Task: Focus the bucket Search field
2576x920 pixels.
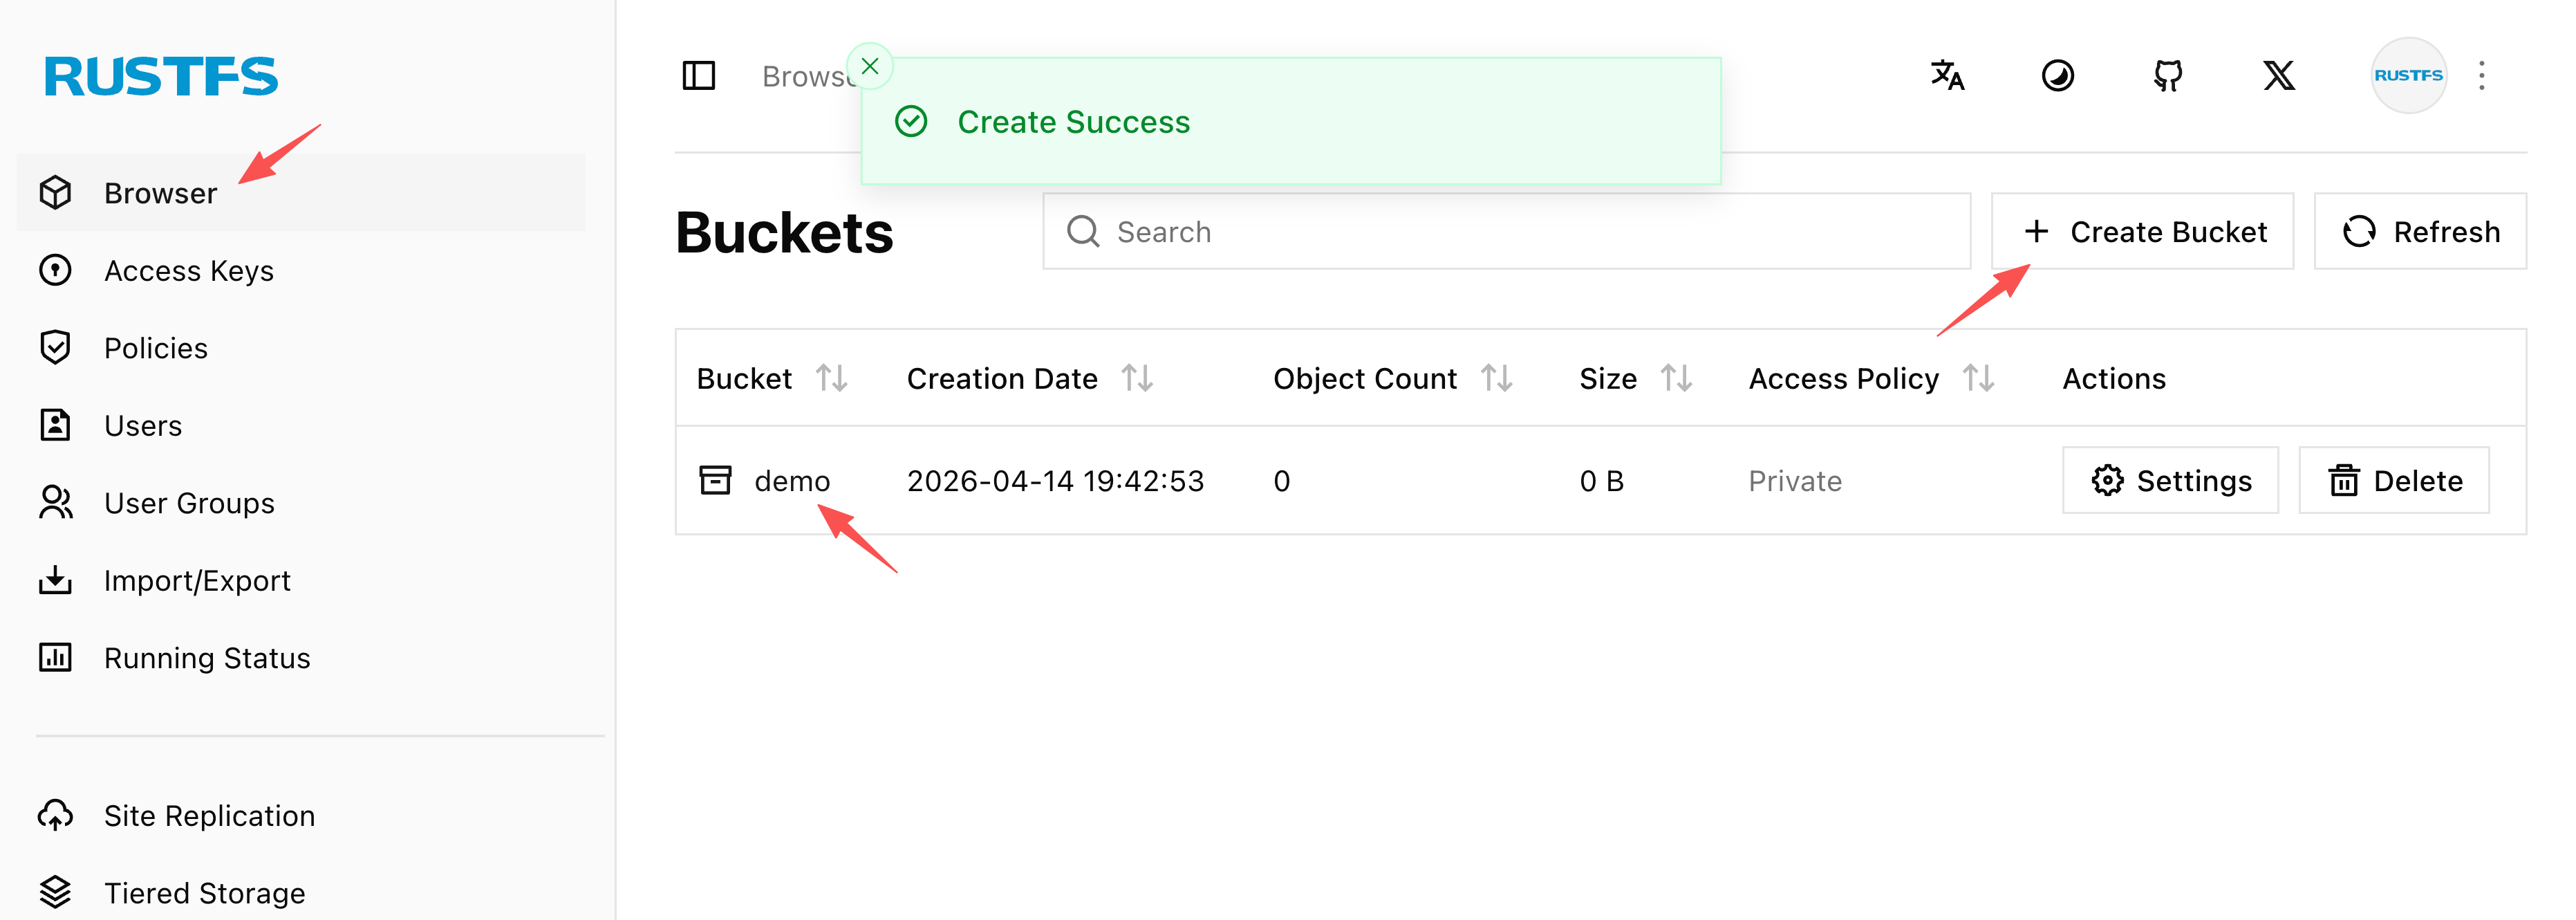Action: point(1506,232)
